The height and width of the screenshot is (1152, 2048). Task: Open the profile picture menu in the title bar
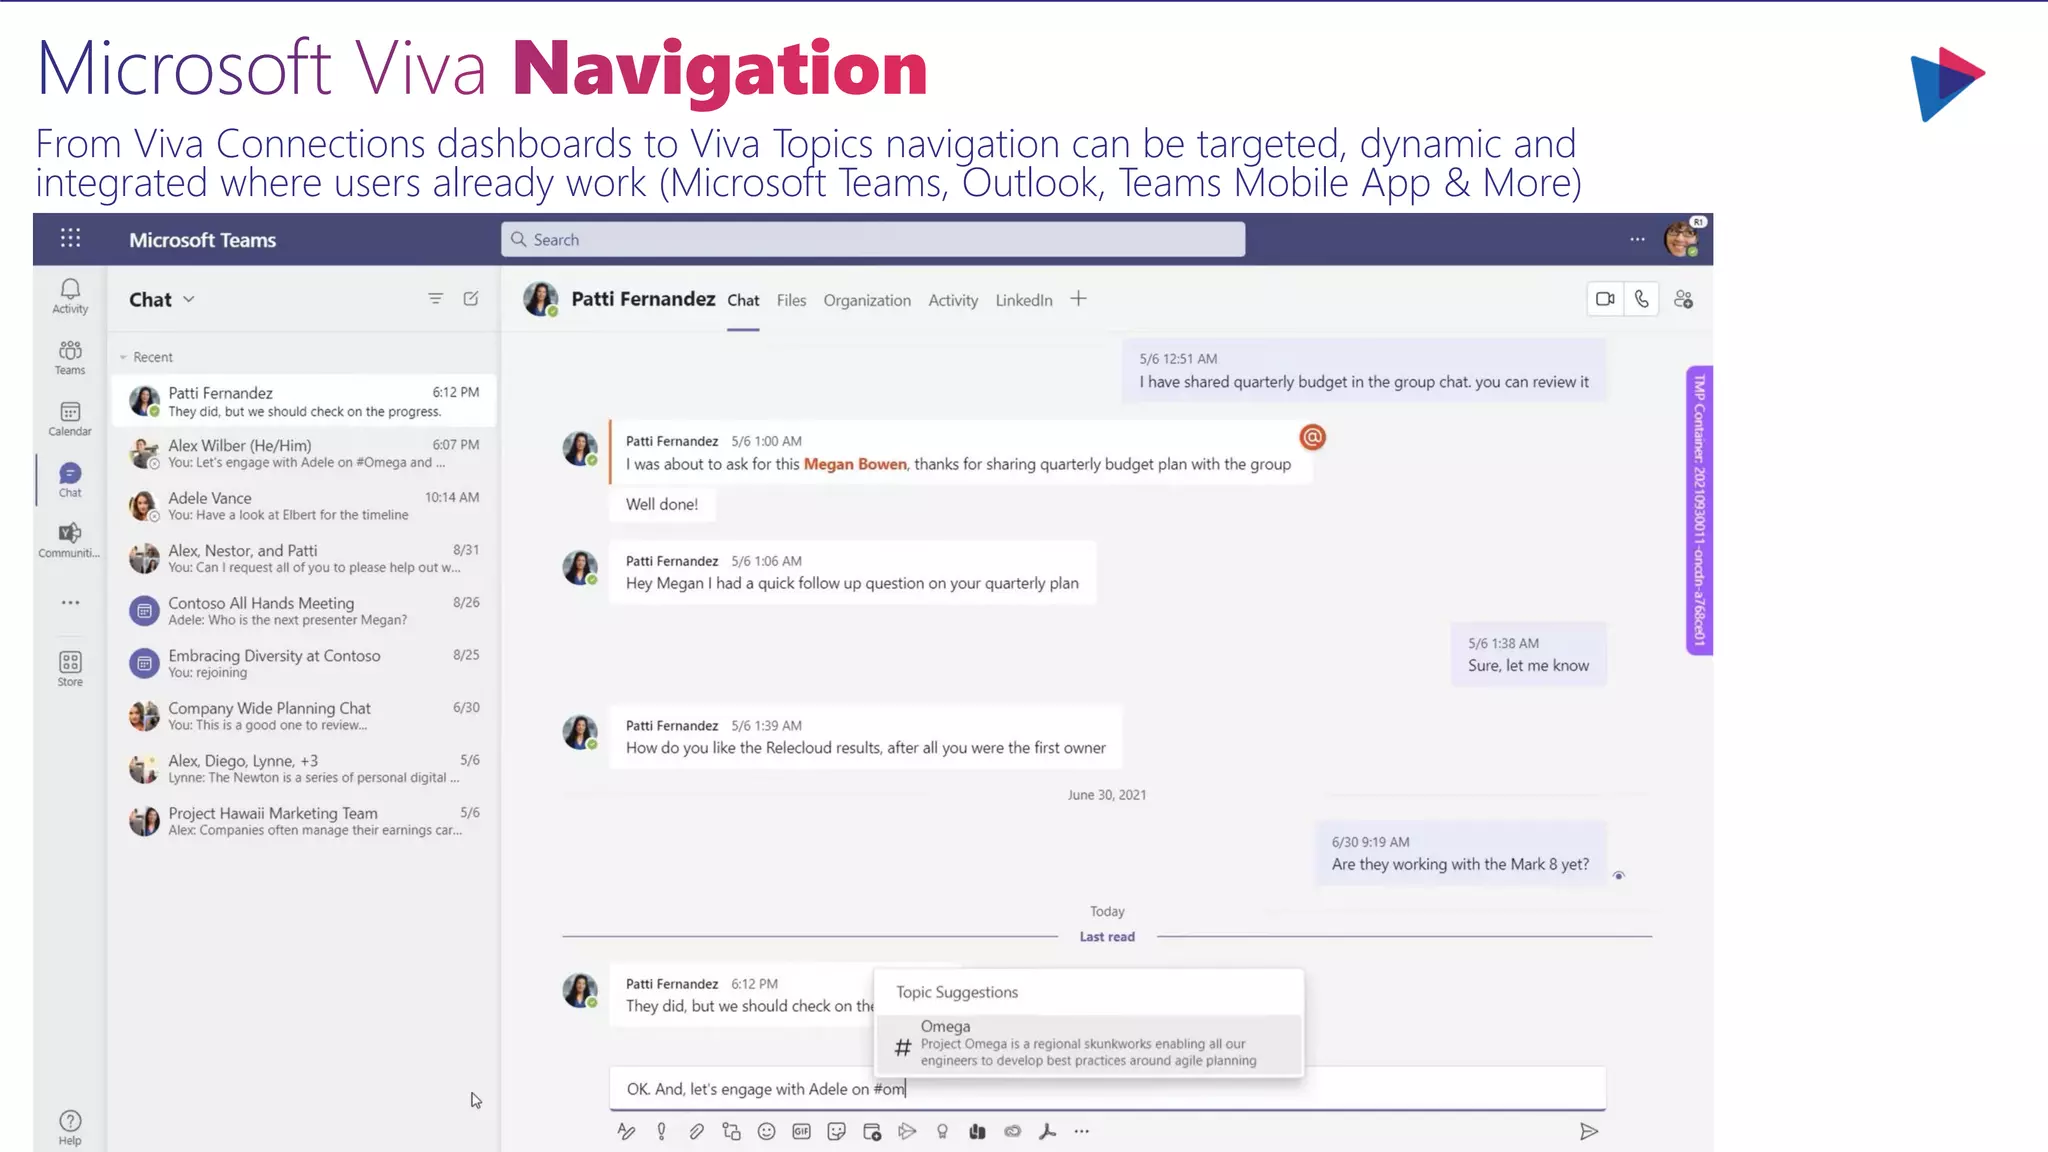[x=1682, y=238]
